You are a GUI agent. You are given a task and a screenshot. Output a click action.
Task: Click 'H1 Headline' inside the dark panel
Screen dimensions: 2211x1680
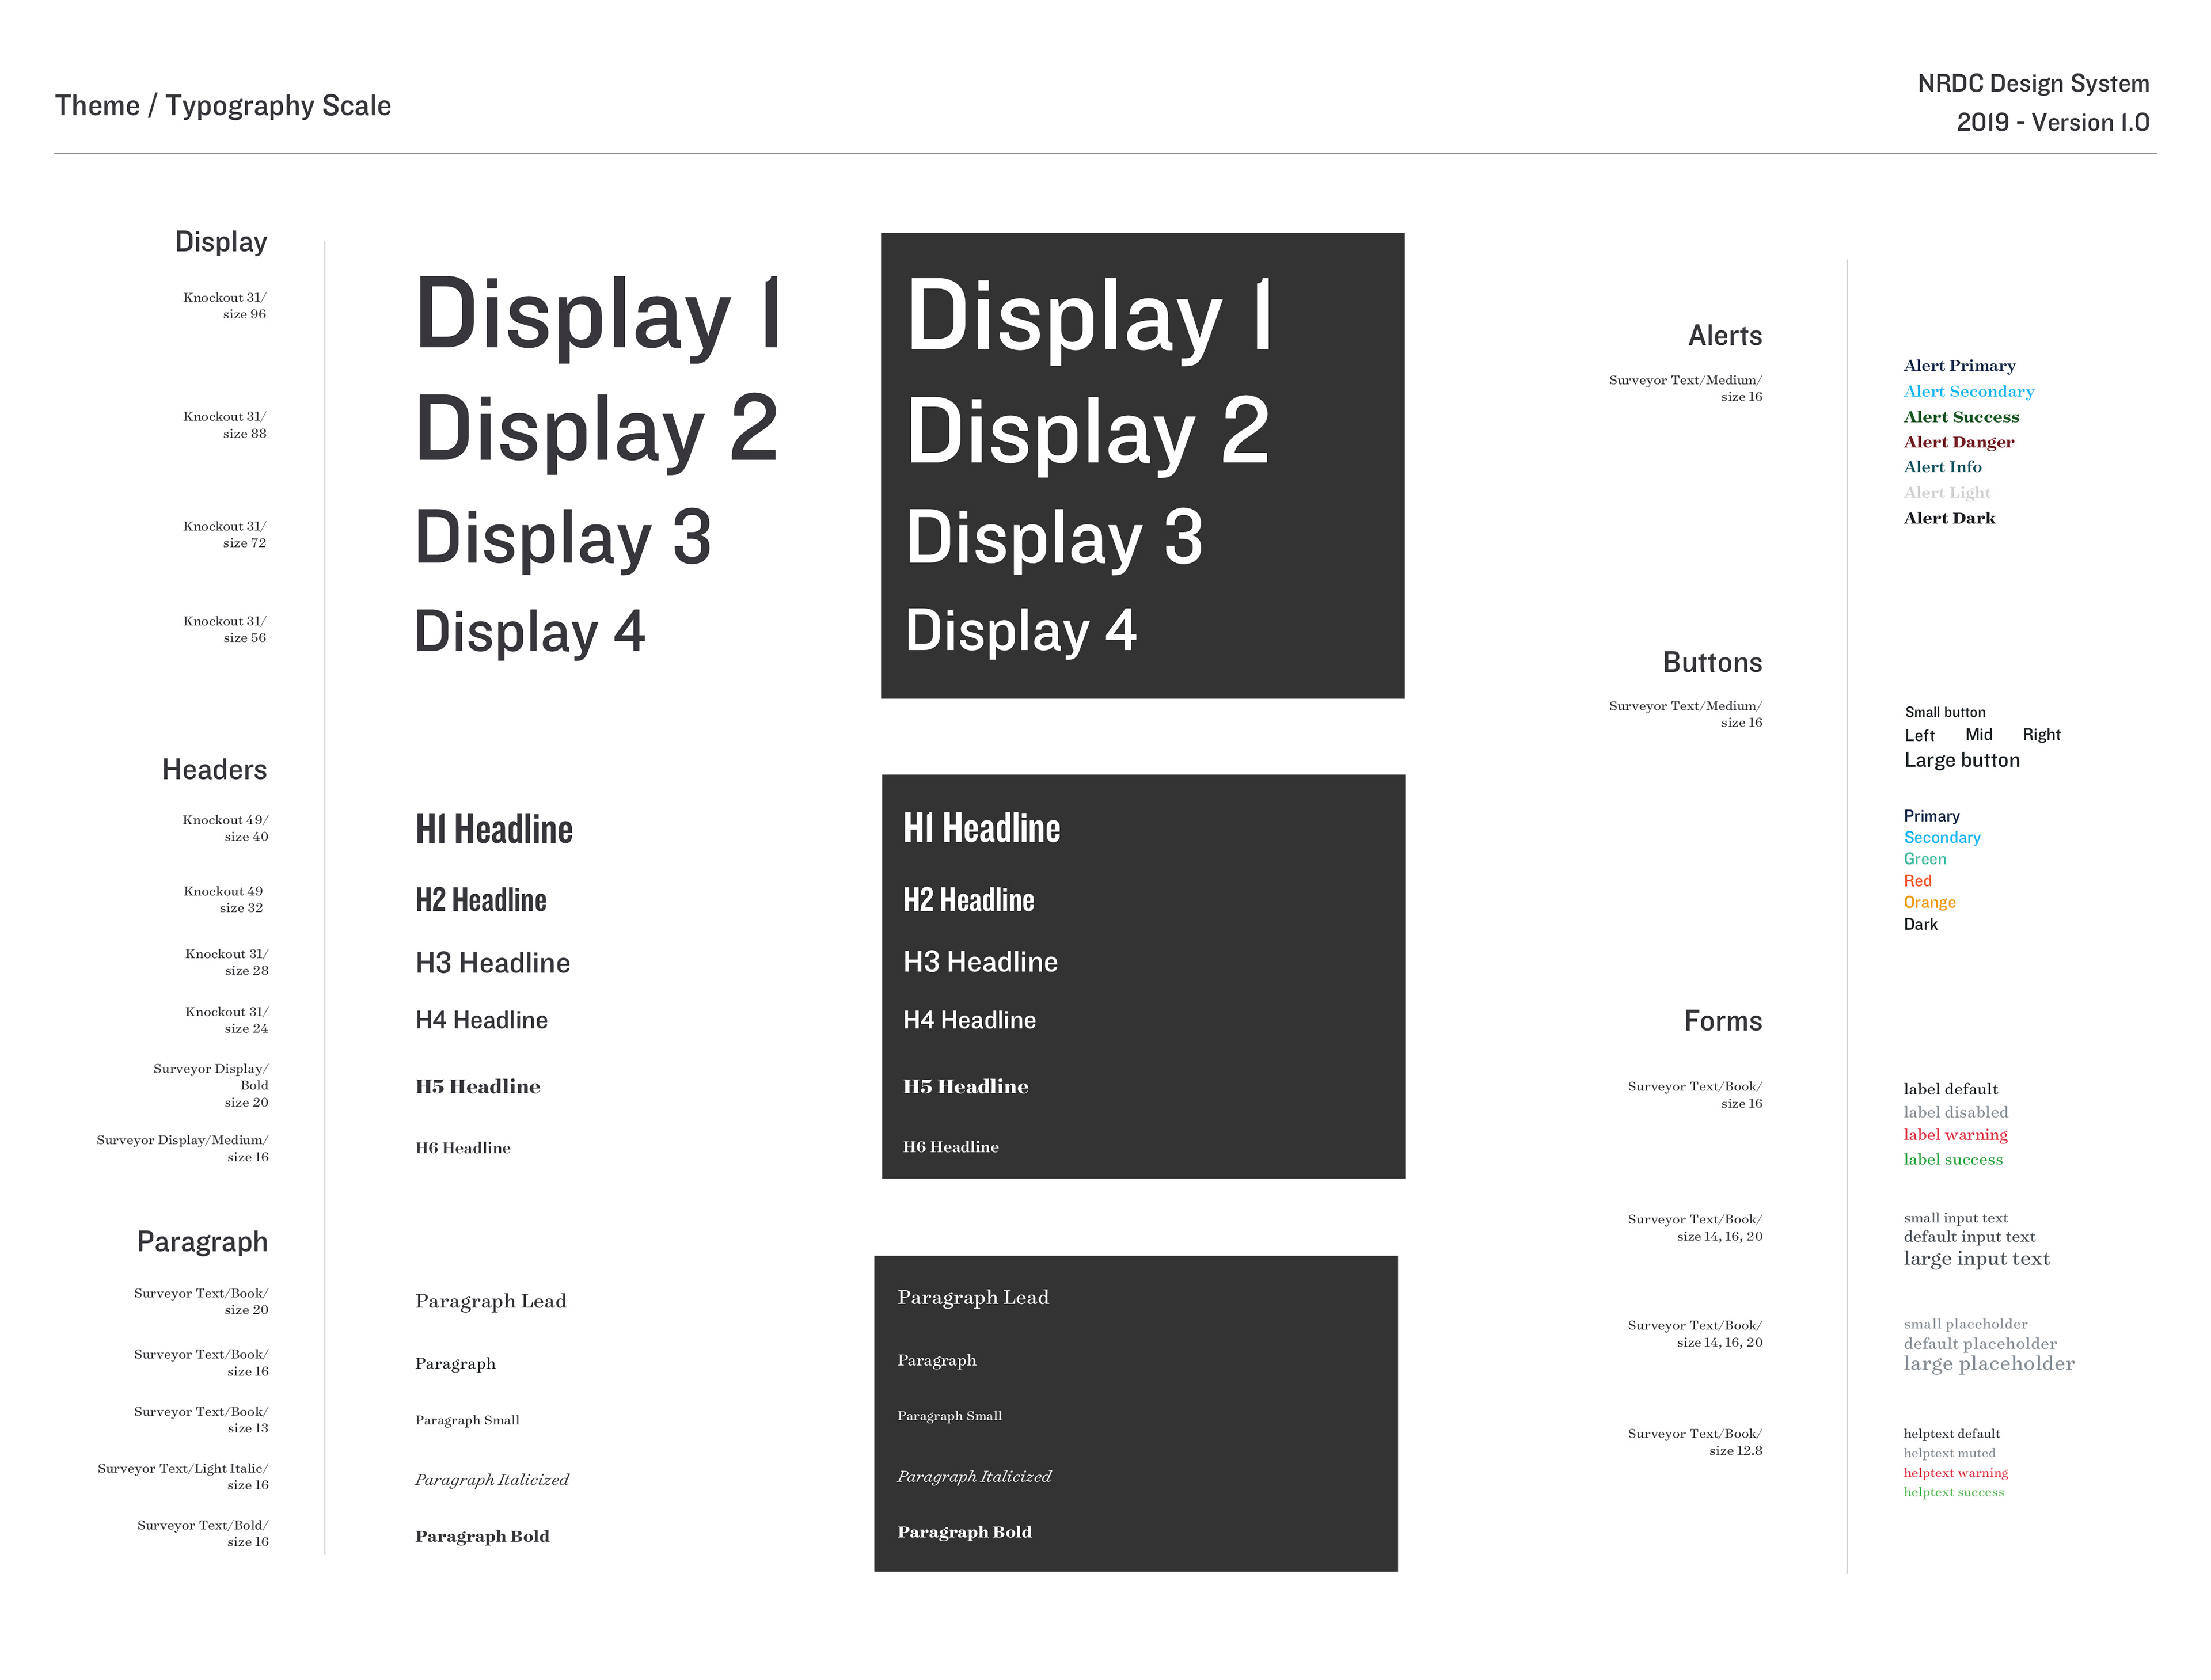point(982,828)
